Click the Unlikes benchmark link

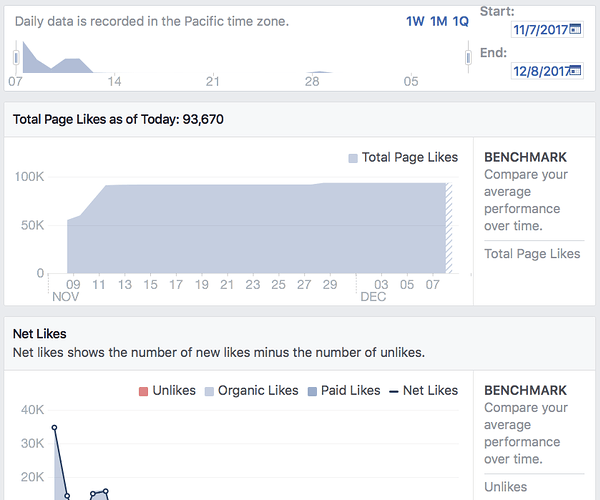click(505, 487)
